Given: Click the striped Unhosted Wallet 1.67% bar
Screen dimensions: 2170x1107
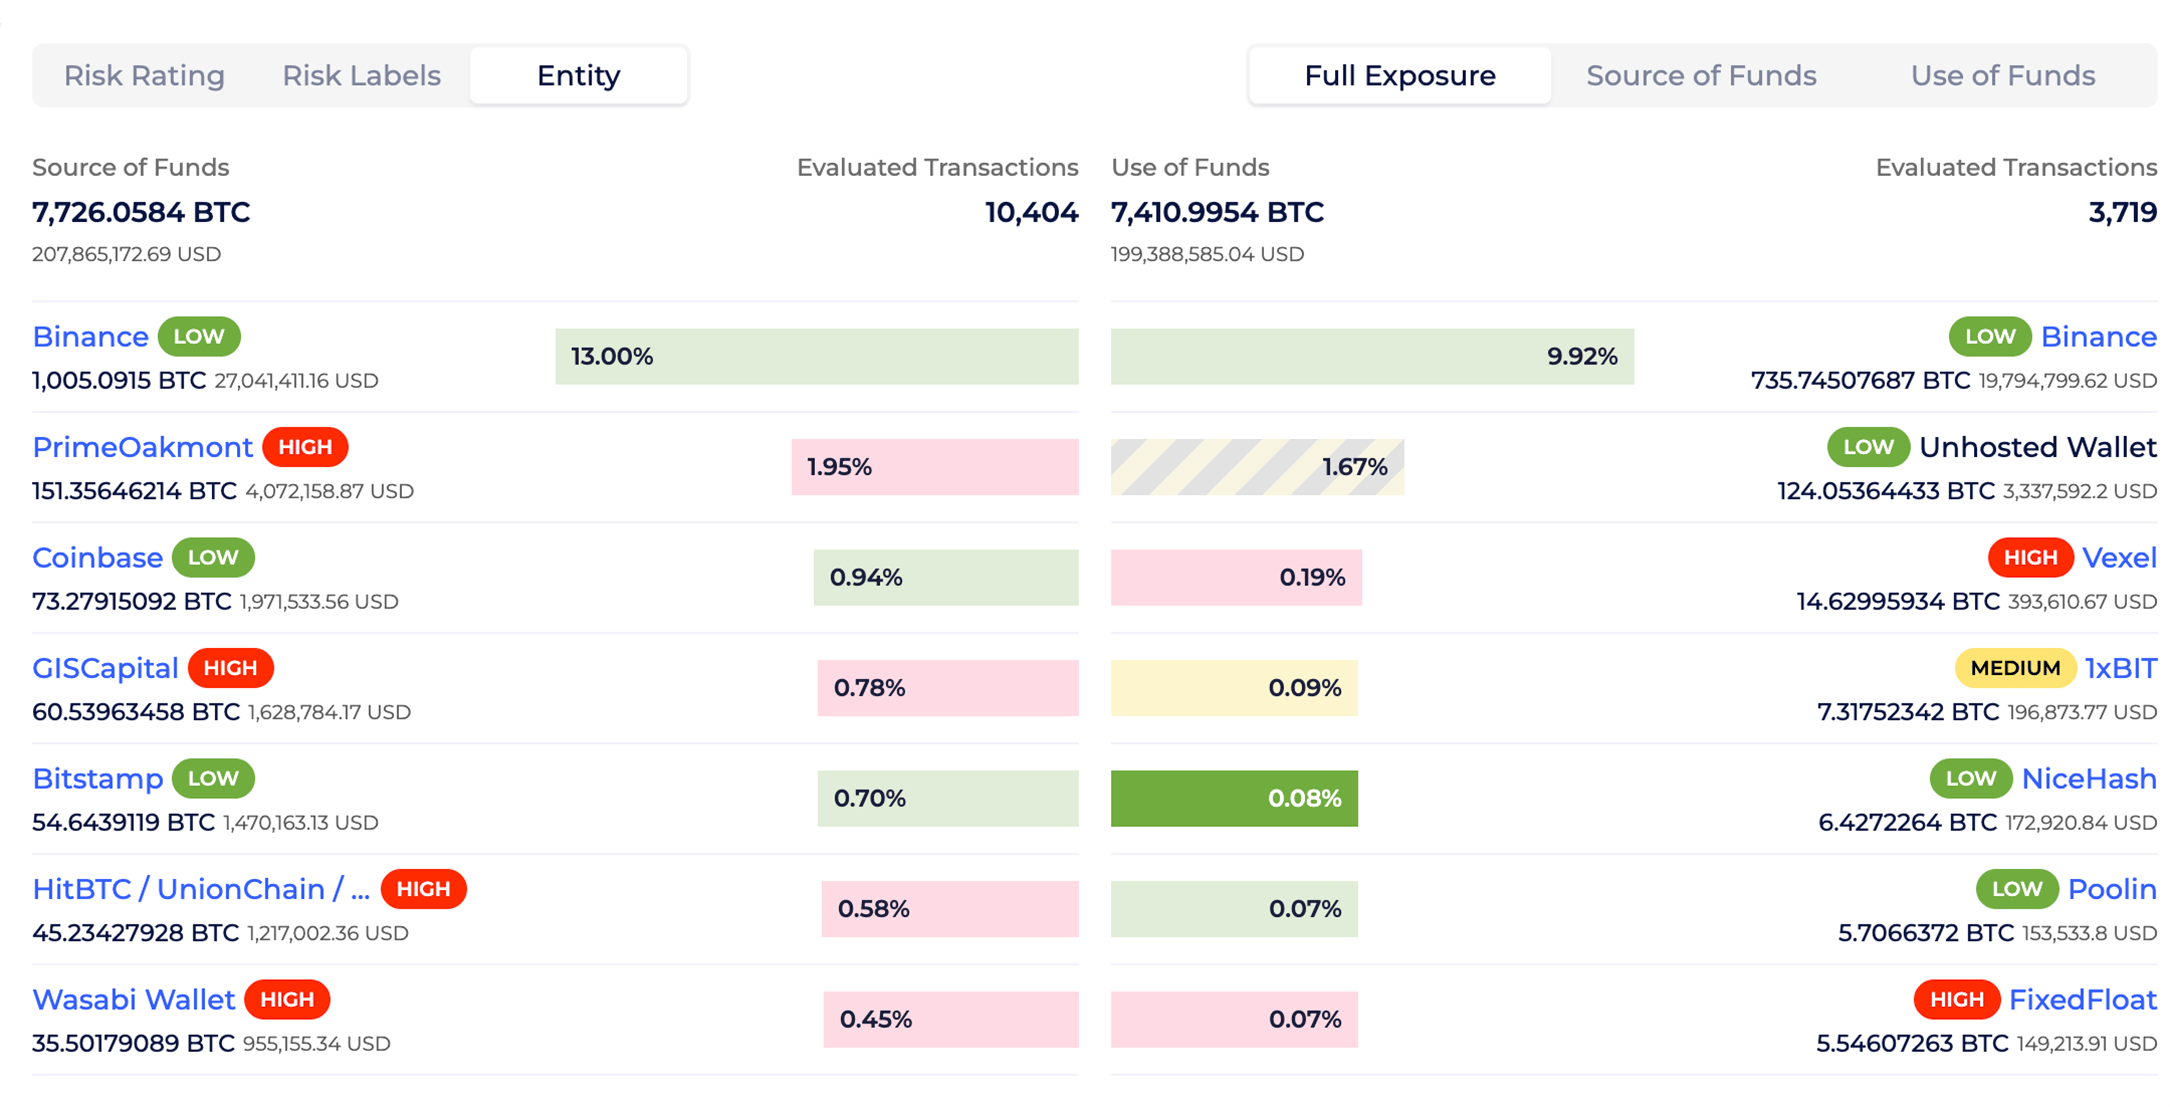Looking at the screenshot, I should coord(1256,467).
